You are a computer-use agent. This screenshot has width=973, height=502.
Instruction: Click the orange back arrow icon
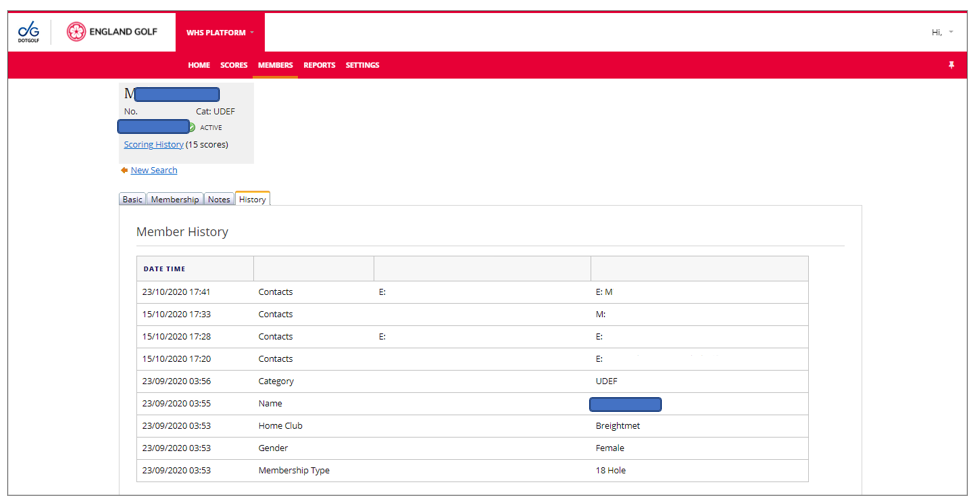click(x=124, y=170)
